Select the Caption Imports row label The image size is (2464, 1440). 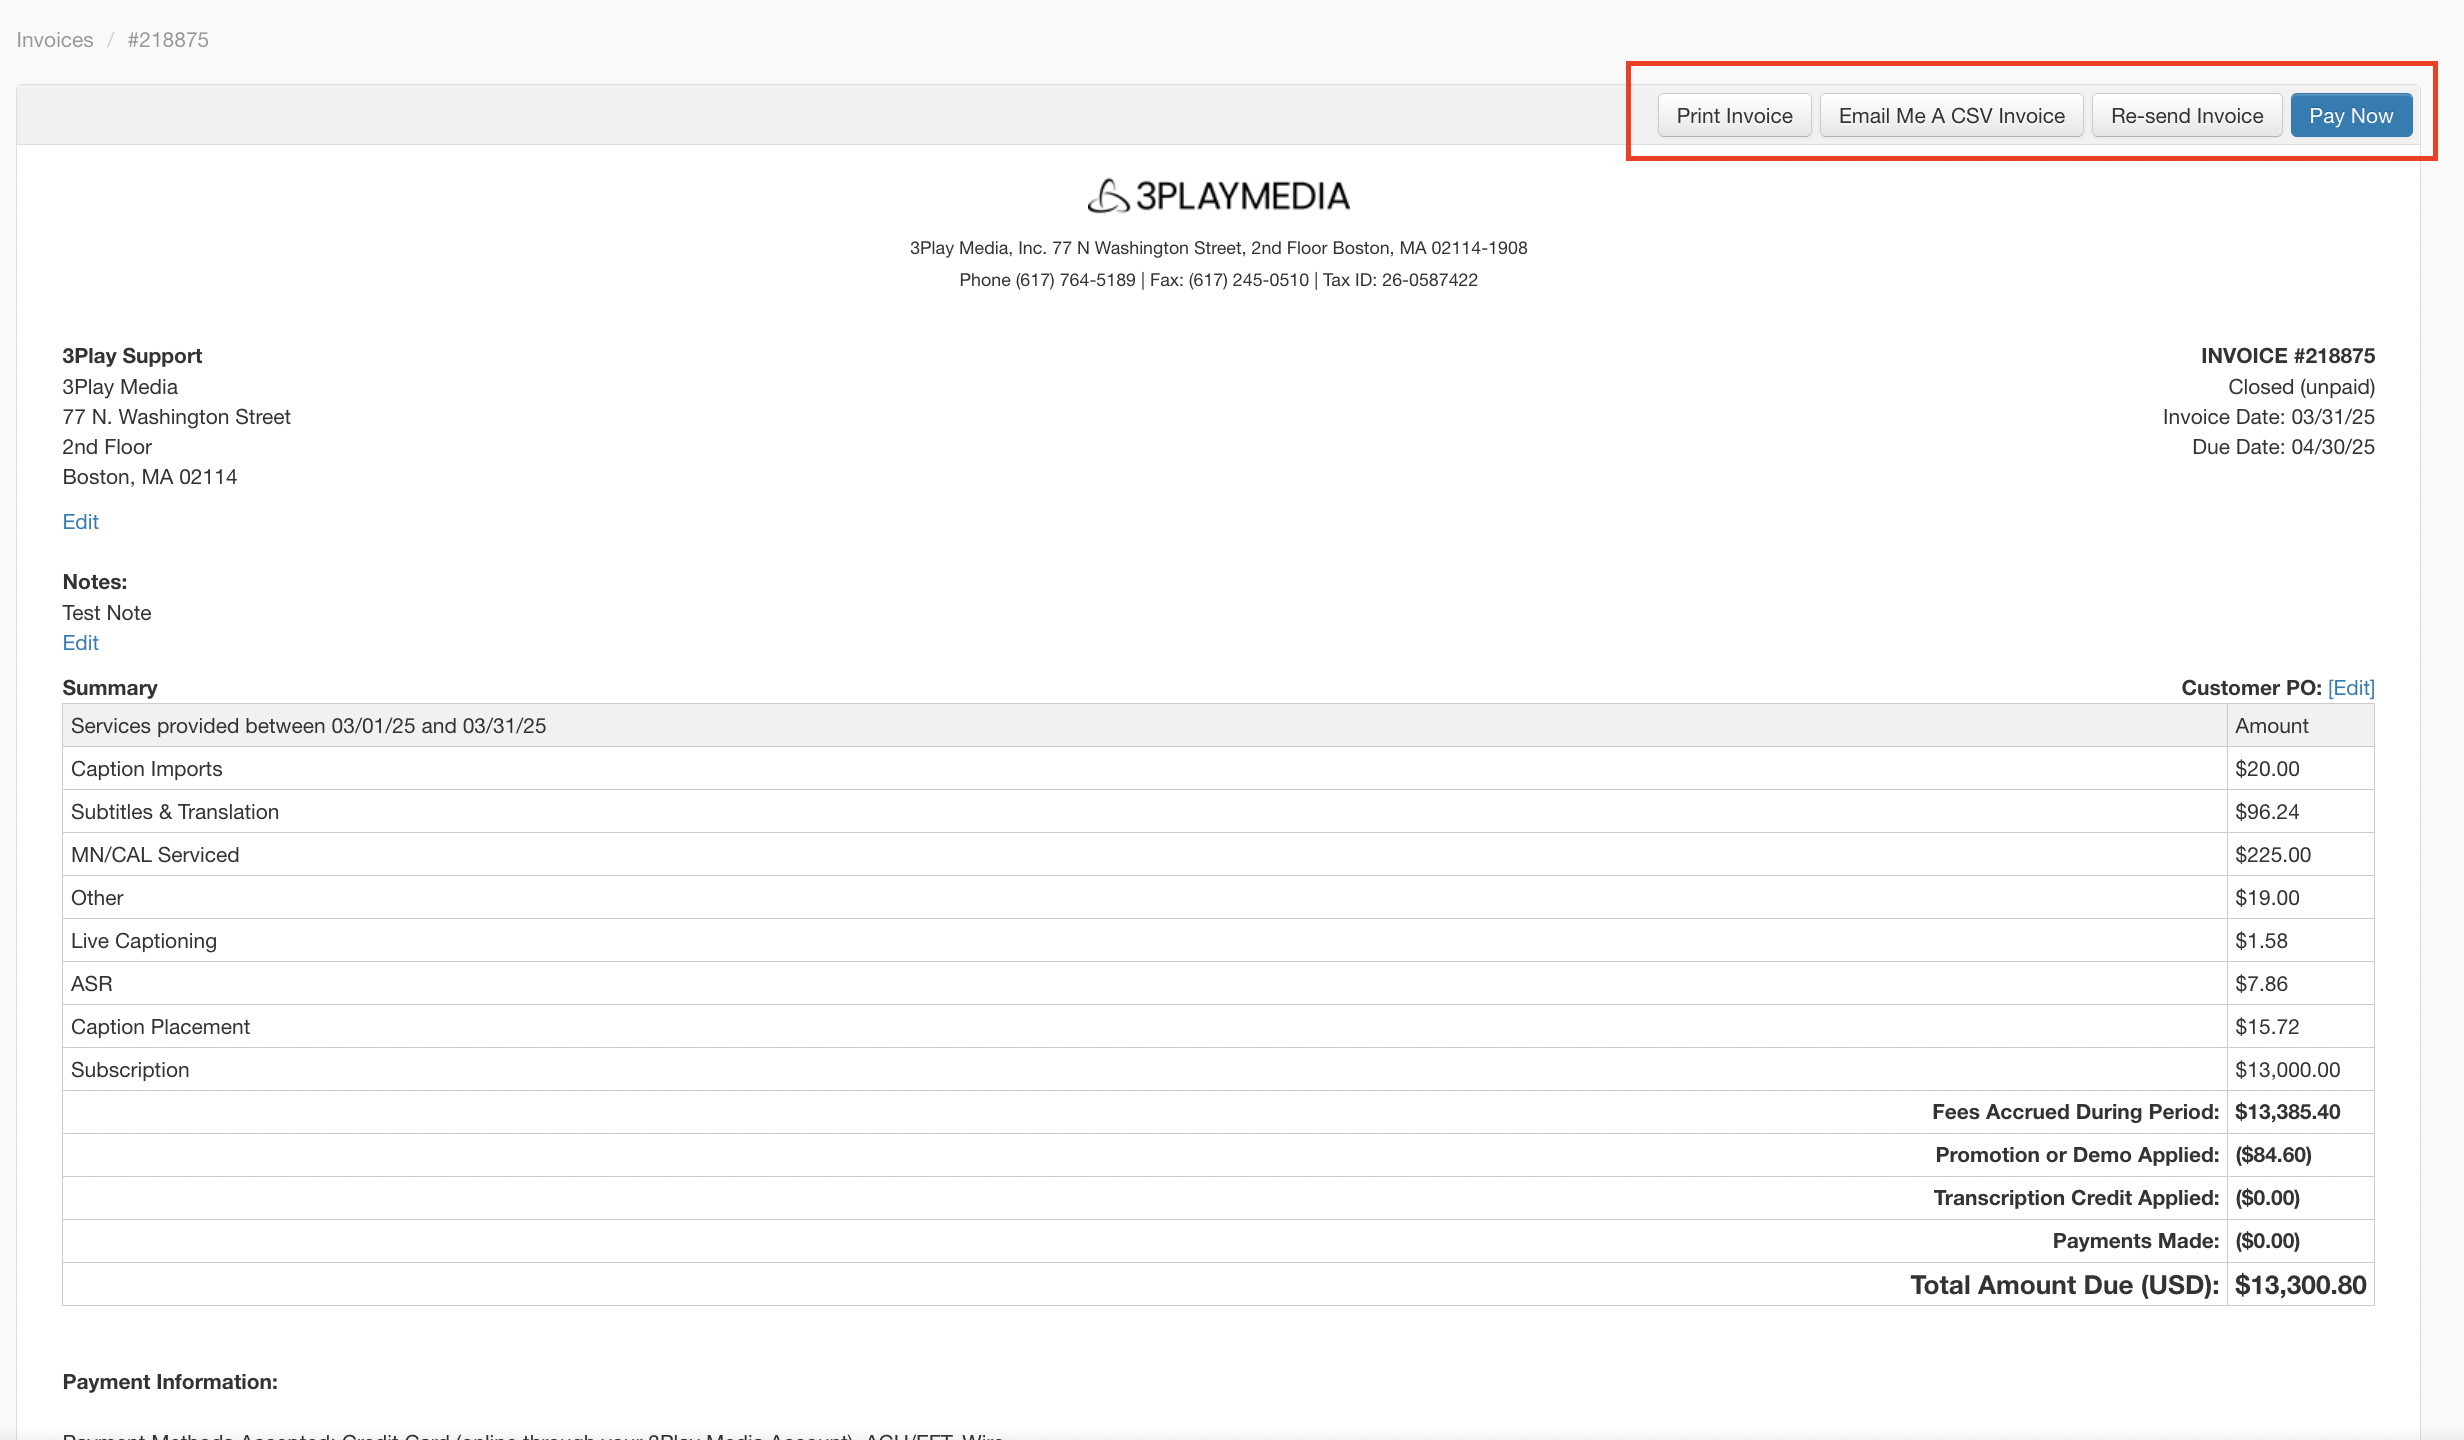click(147, 769)
